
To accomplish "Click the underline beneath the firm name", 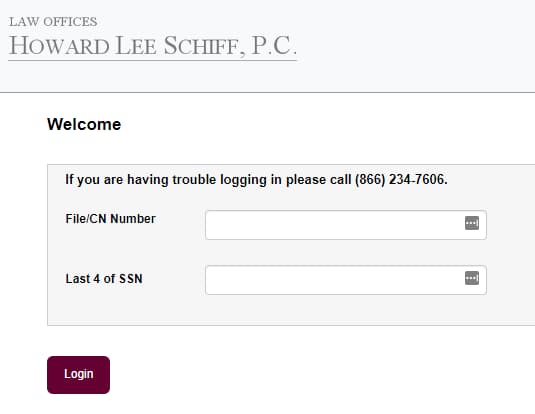I will [153, 61].
